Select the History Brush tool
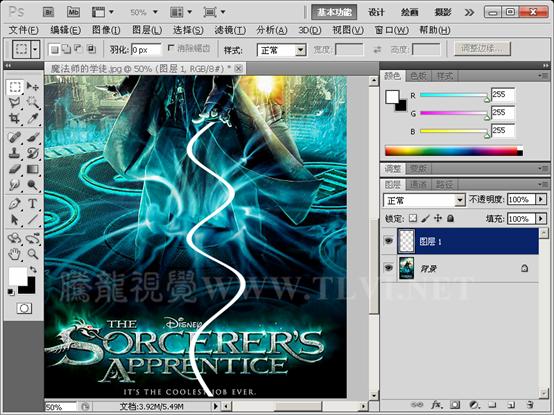Viewport: 554px width, 415px height. (x=33, y=153)
